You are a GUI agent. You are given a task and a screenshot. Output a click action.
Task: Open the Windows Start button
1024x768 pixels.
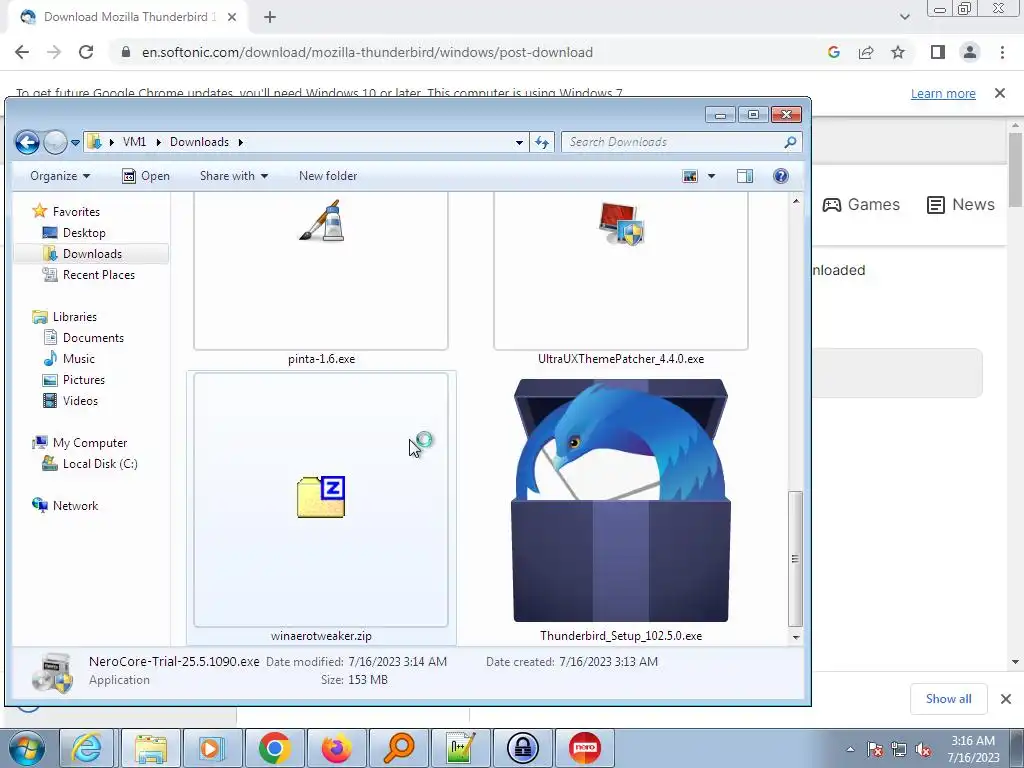26,748
